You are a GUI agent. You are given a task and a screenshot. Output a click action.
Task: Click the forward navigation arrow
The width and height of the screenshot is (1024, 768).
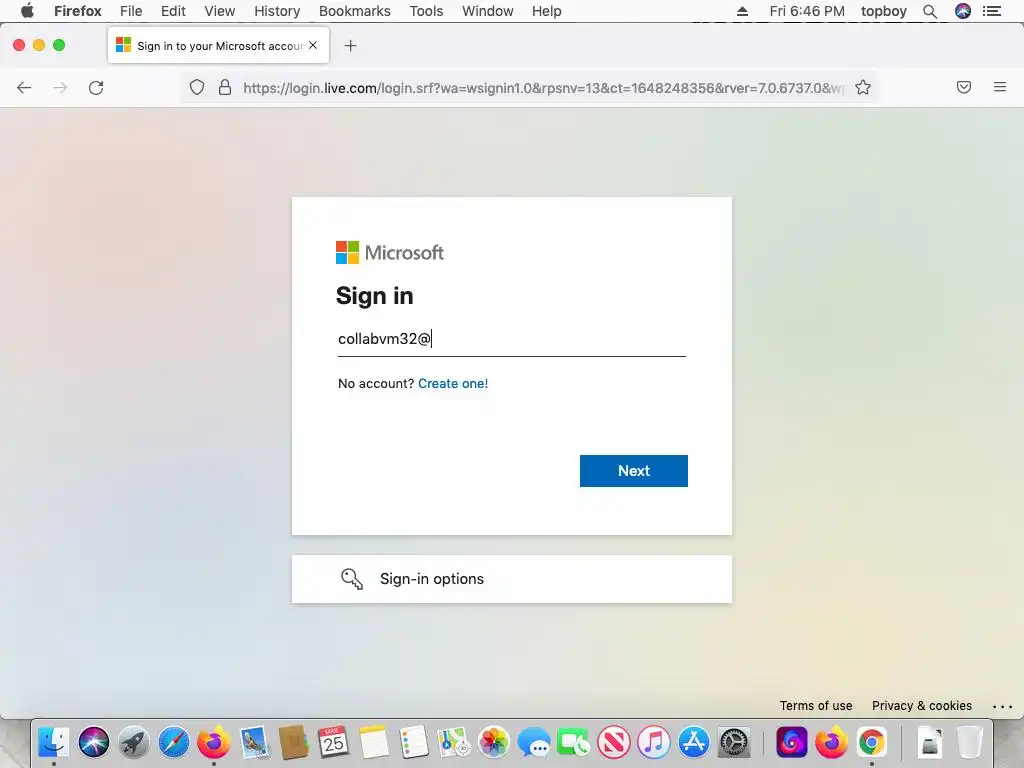[x=60, y=88]
